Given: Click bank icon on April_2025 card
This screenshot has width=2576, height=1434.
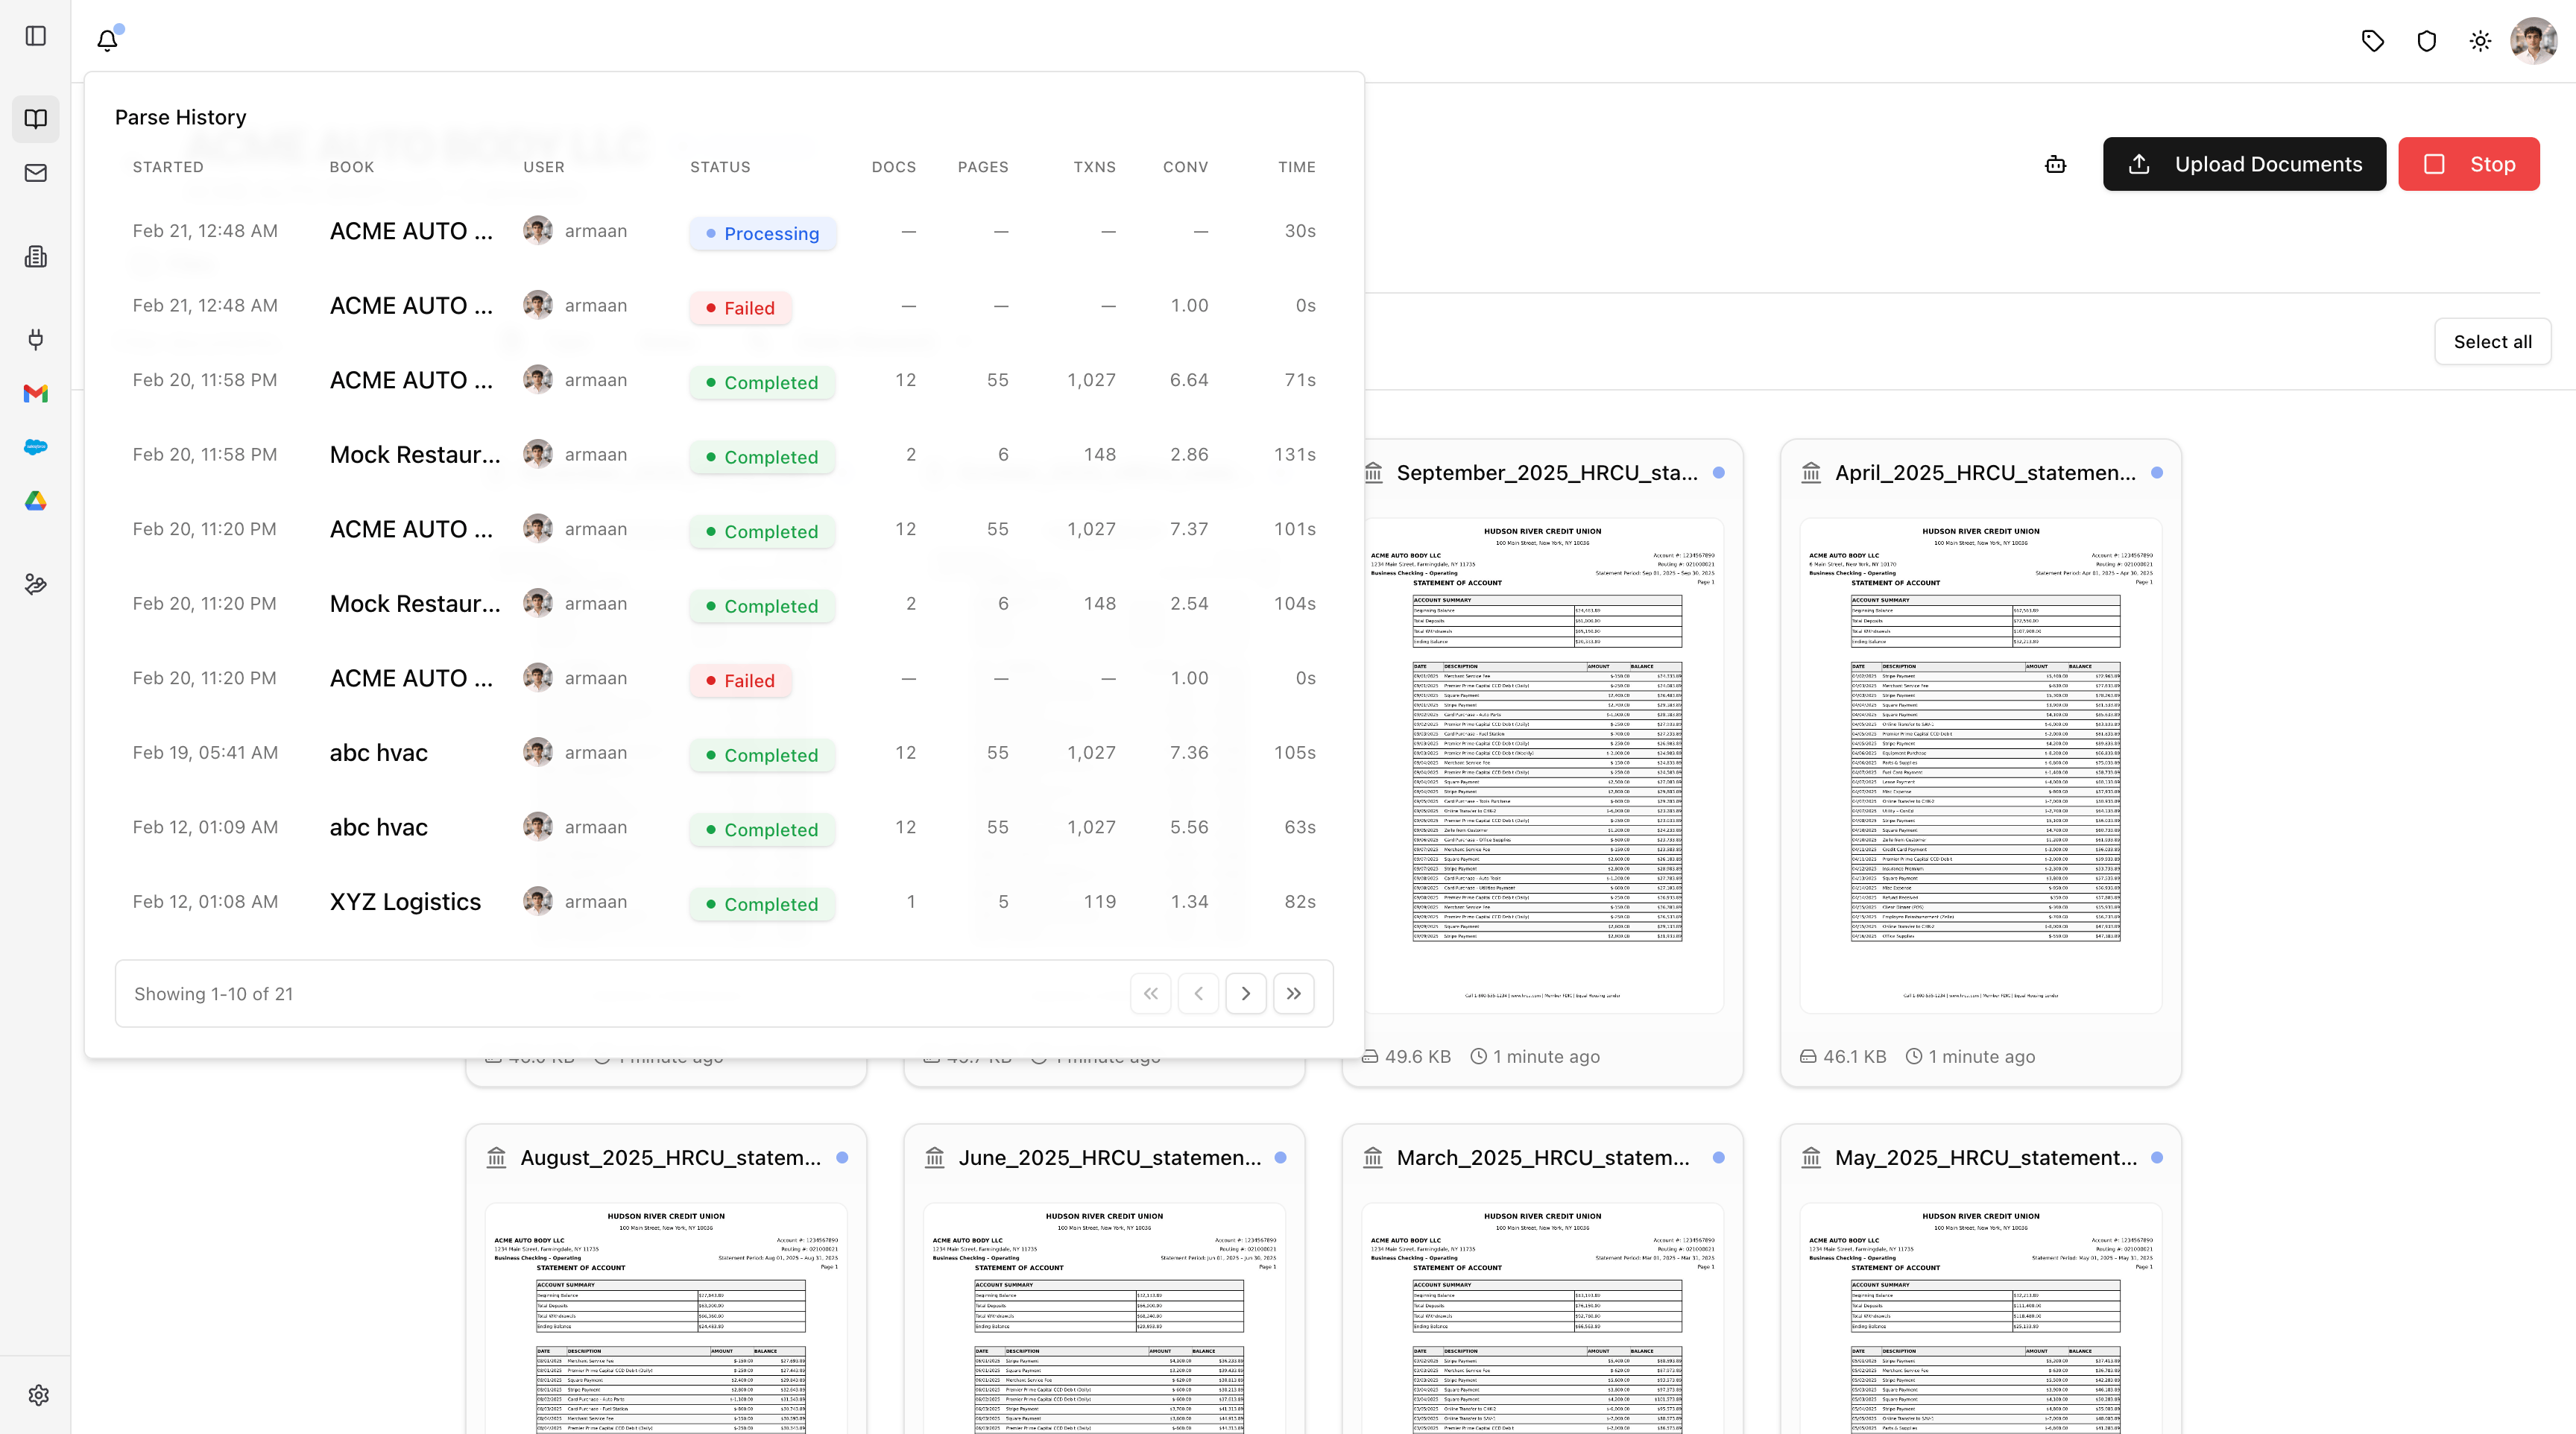Looking at the screenshot, I should click(x=1811, y=472).
